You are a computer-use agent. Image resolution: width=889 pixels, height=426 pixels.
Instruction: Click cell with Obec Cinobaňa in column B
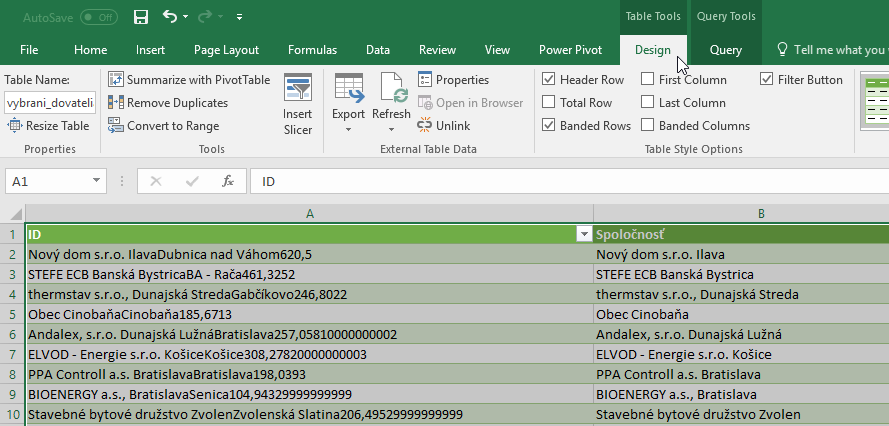coord(742,314)
